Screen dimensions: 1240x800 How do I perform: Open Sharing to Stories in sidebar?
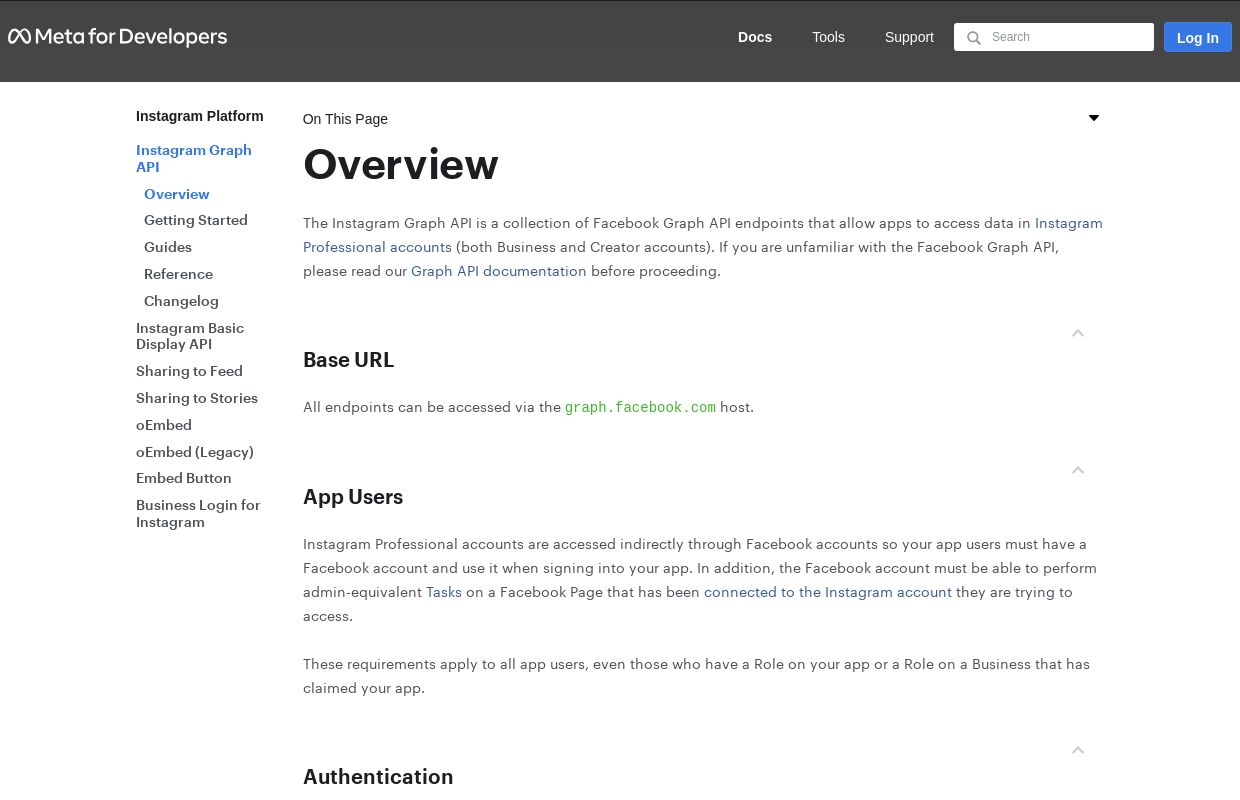[197, 398]
